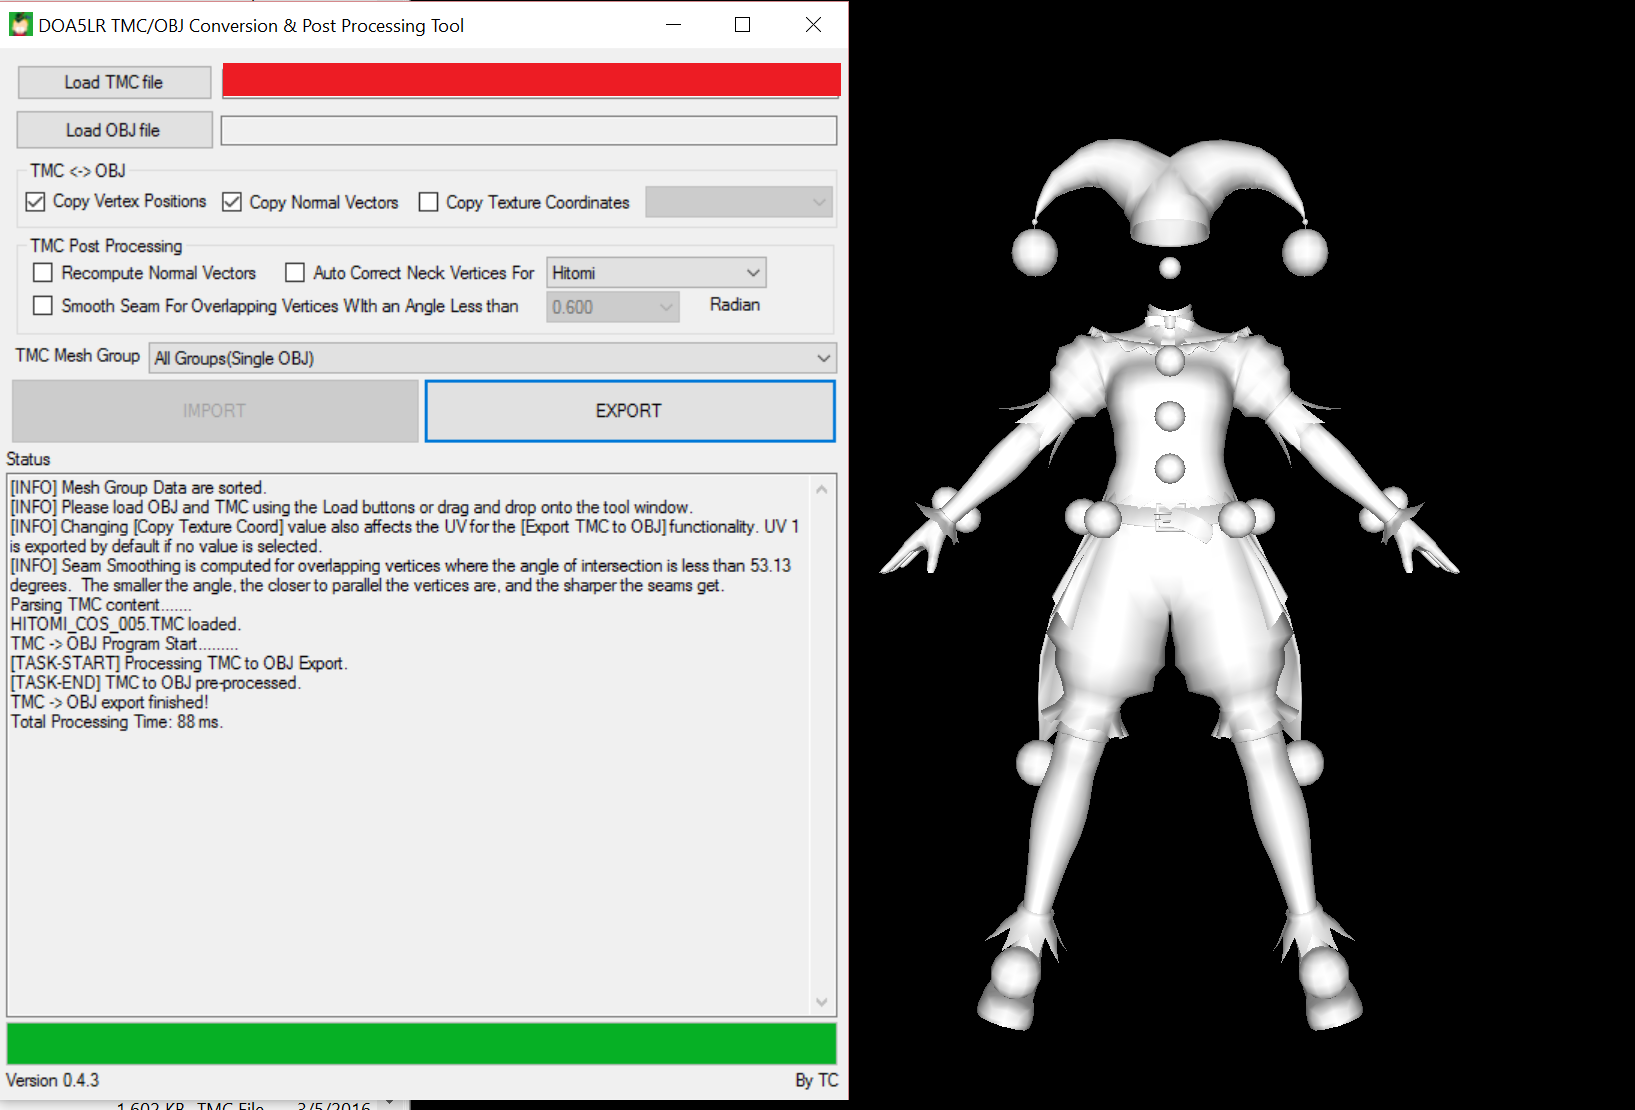Enable Copy Texture Coordinates
1635x1110 pixels.
[x=428, y=202]
